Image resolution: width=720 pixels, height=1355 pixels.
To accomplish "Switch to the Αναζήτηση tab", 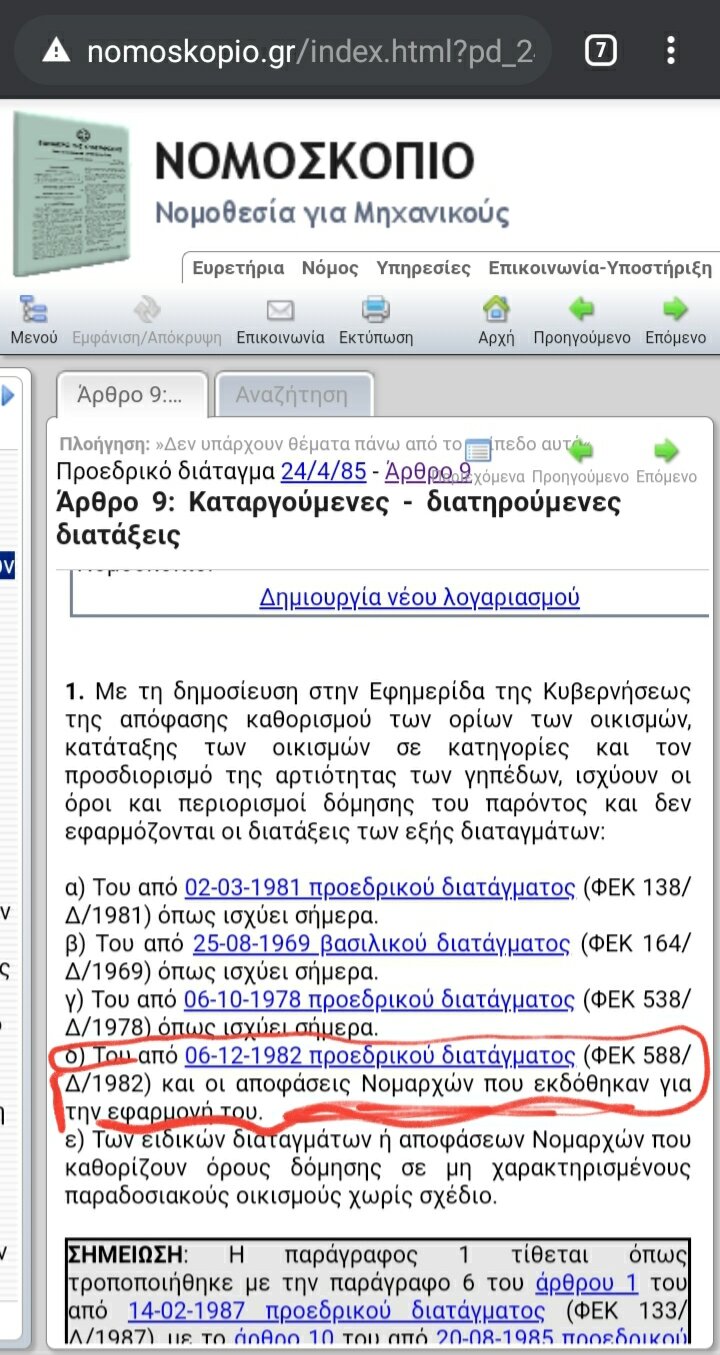I will click(292, 395).
